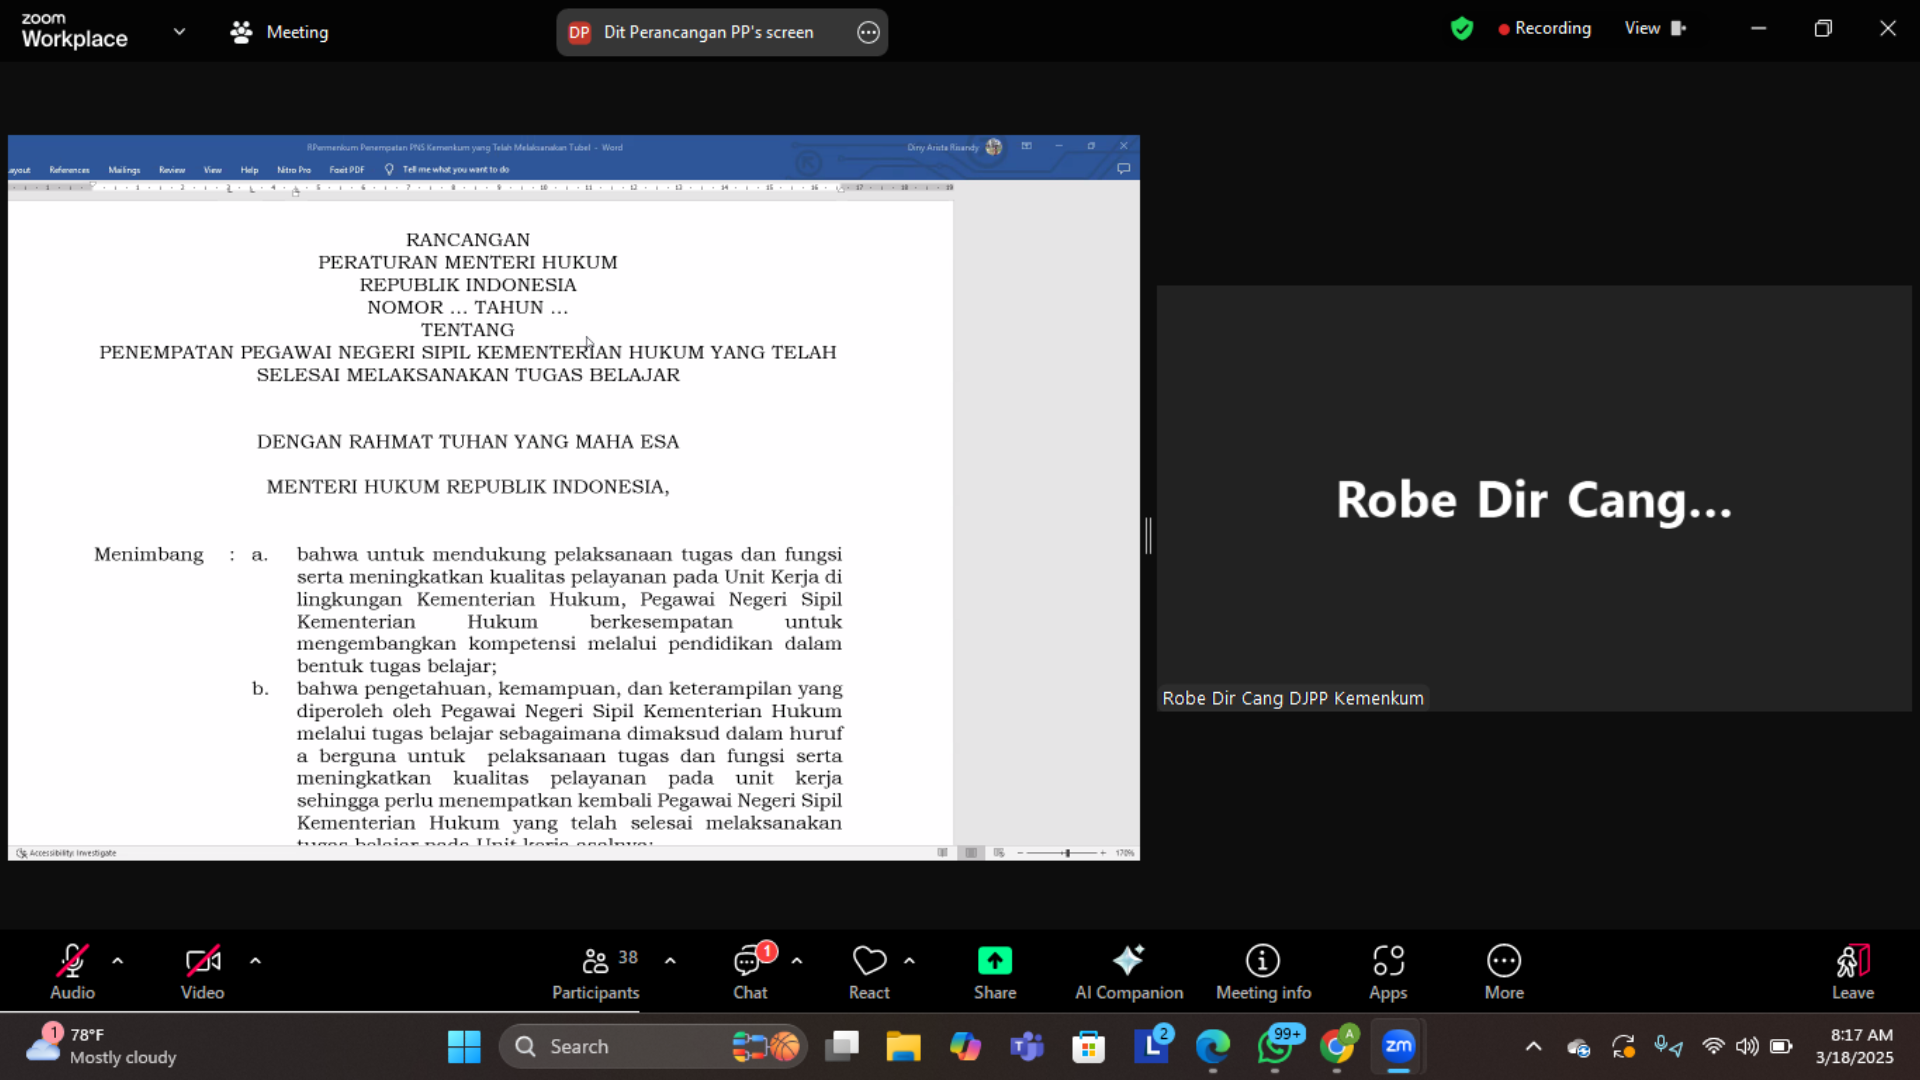Show hidden system tray icons
The width and height of the screenshot is (1920, 1080).
pyautogui.click(x=1533, y=1046)
